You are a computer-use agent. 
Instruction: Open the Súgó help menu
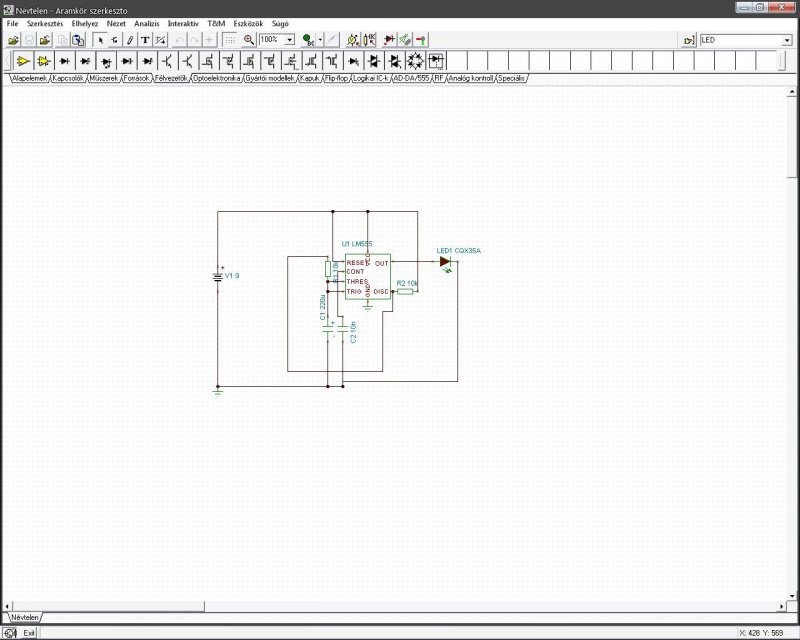coord(280,23)
